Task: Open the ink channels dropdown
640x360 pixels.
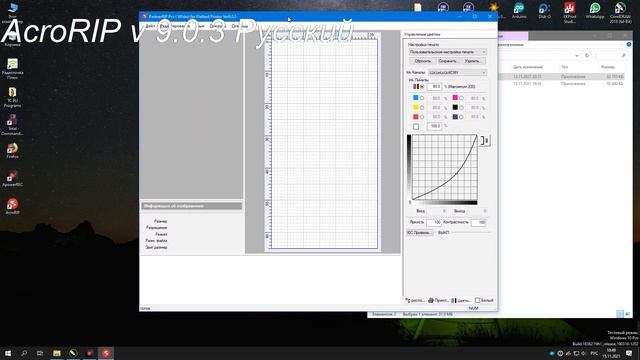Action: 457,73
